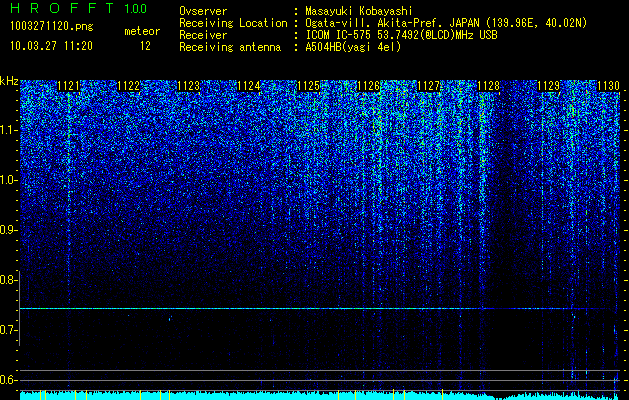Click the Receiving antenna label
Image resolution: width=629 pixels, height=400 pixels.
click(x=230, y=47)
